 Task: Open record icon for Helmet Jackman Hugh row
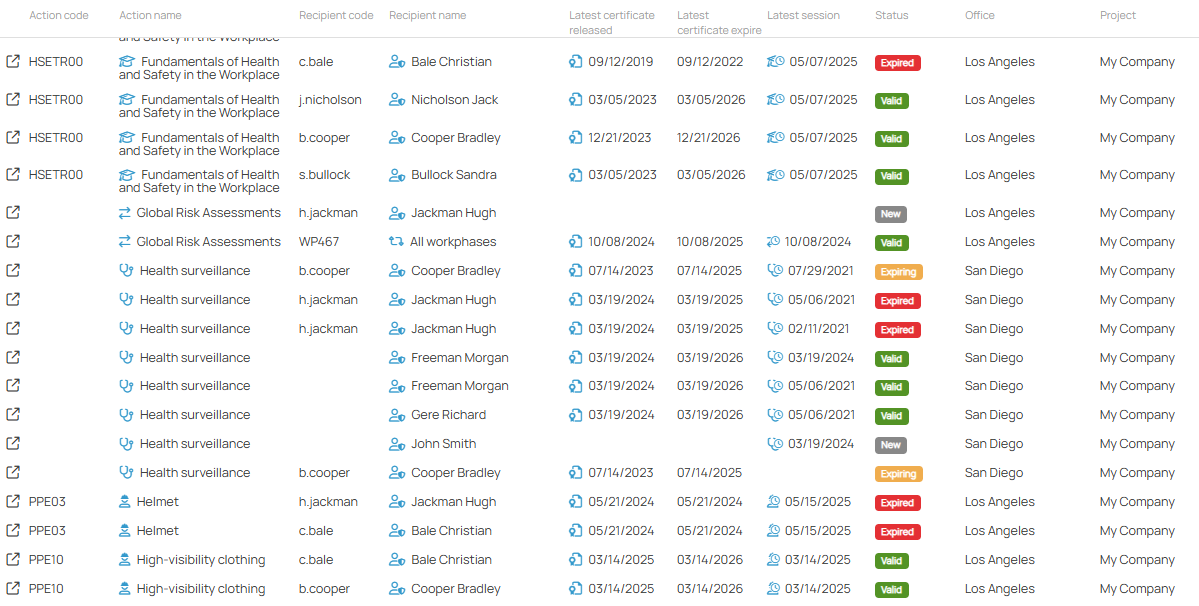(12, 502)
